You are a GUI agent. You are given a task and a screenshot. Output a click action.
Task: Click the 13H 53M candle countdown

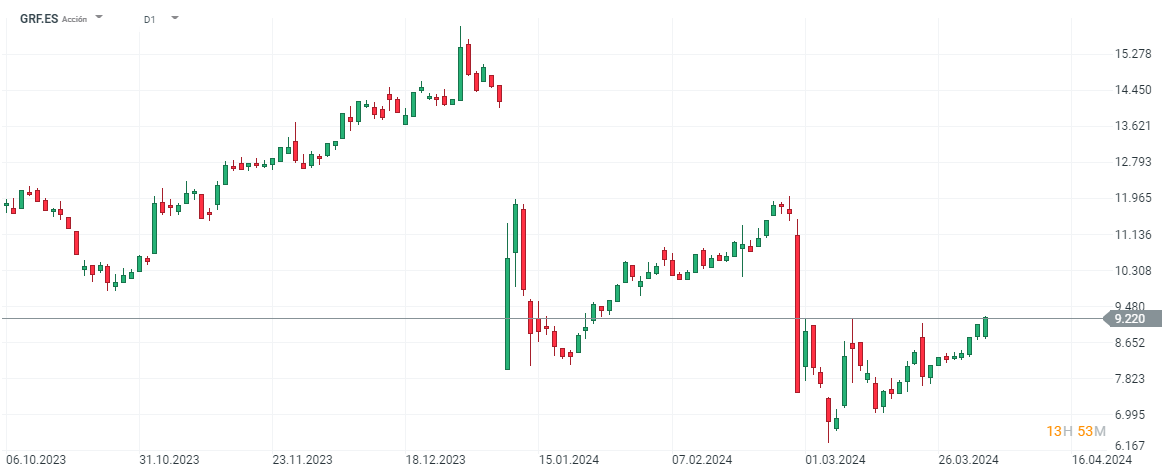[x=1075, y=431]
